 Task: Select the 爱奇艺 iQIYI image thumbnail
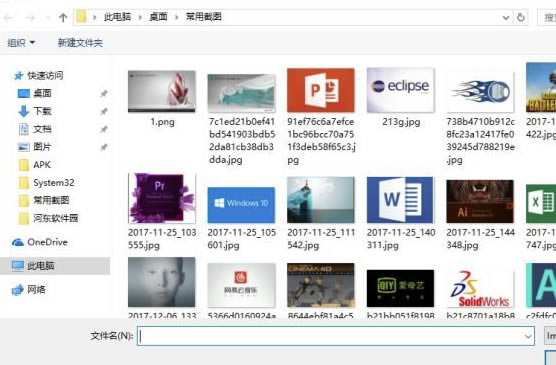pos(400,288)
